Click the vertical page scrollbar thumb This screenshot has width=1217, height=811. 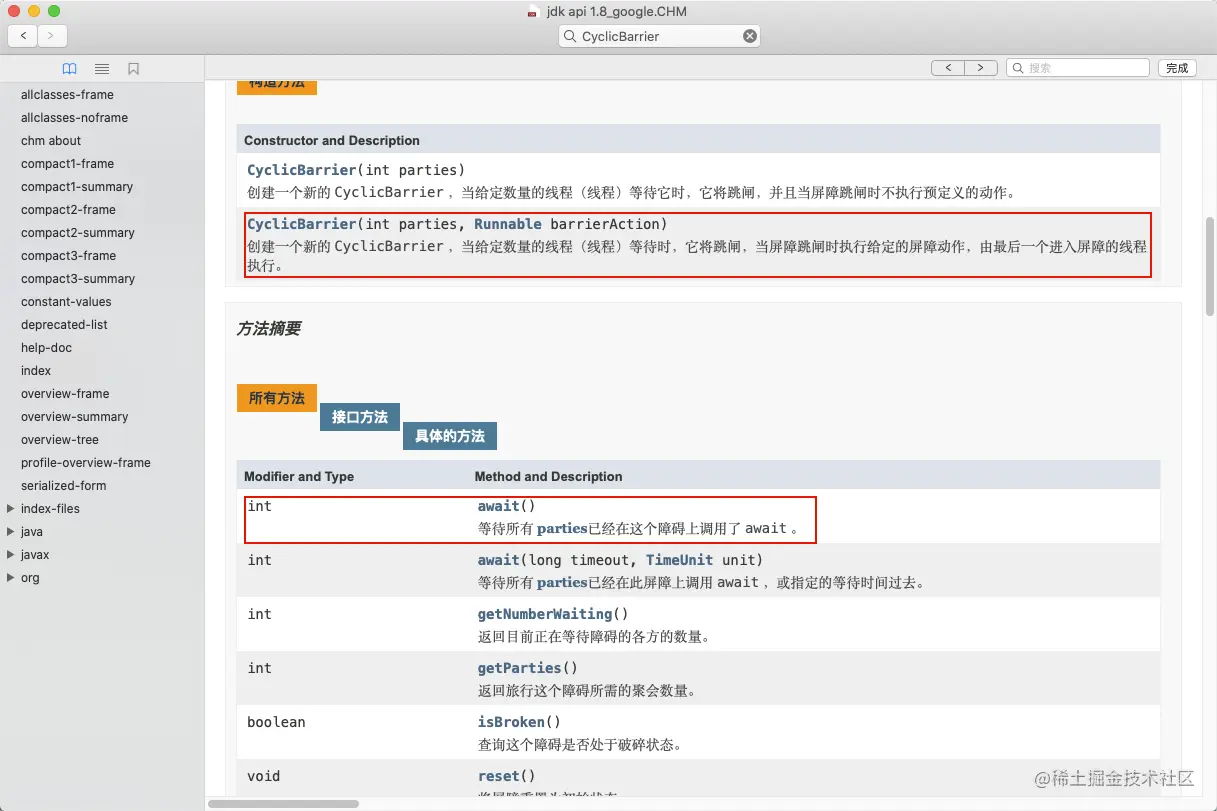click(1210, 267)
